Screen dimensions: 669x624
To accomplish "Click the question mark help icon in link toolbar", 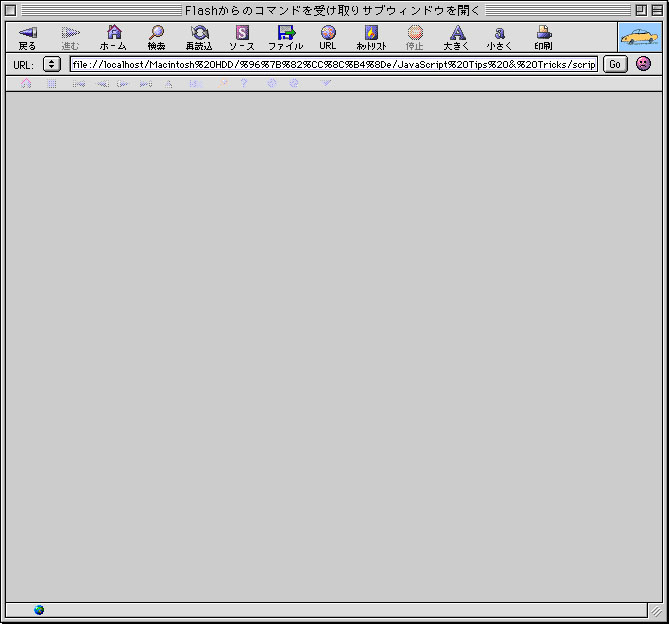I will pos(244,83).
